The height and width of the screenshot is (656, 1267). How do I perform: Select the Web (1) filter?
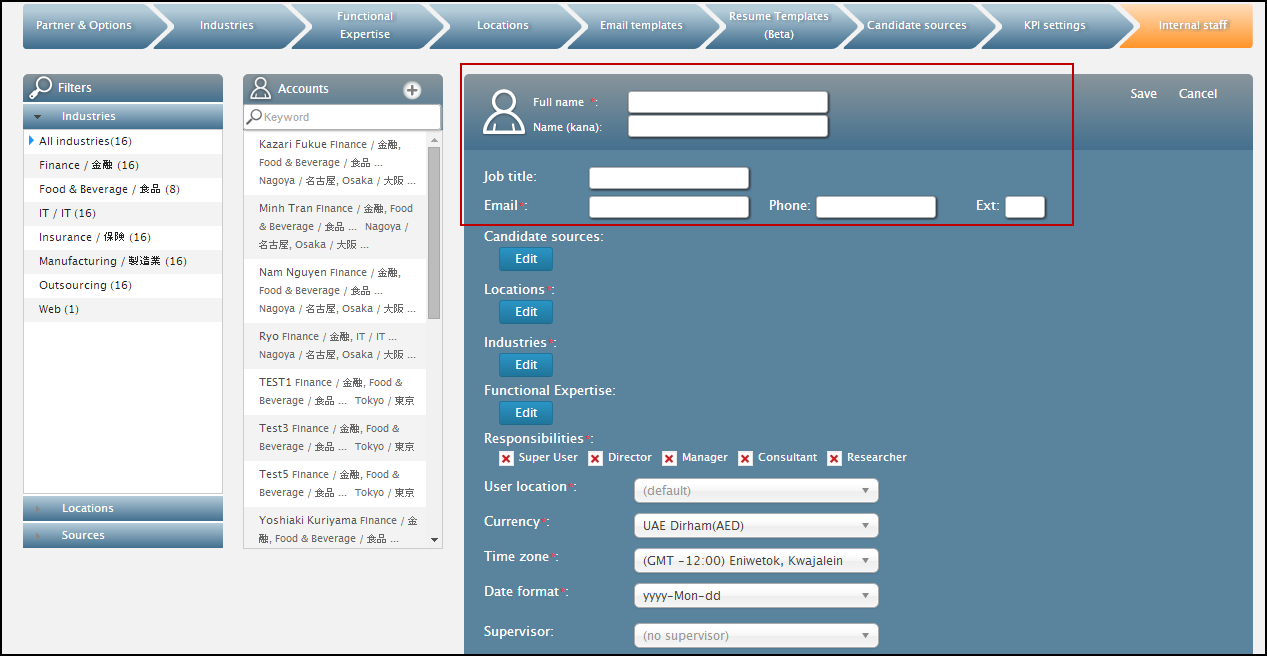click(123, 310)
